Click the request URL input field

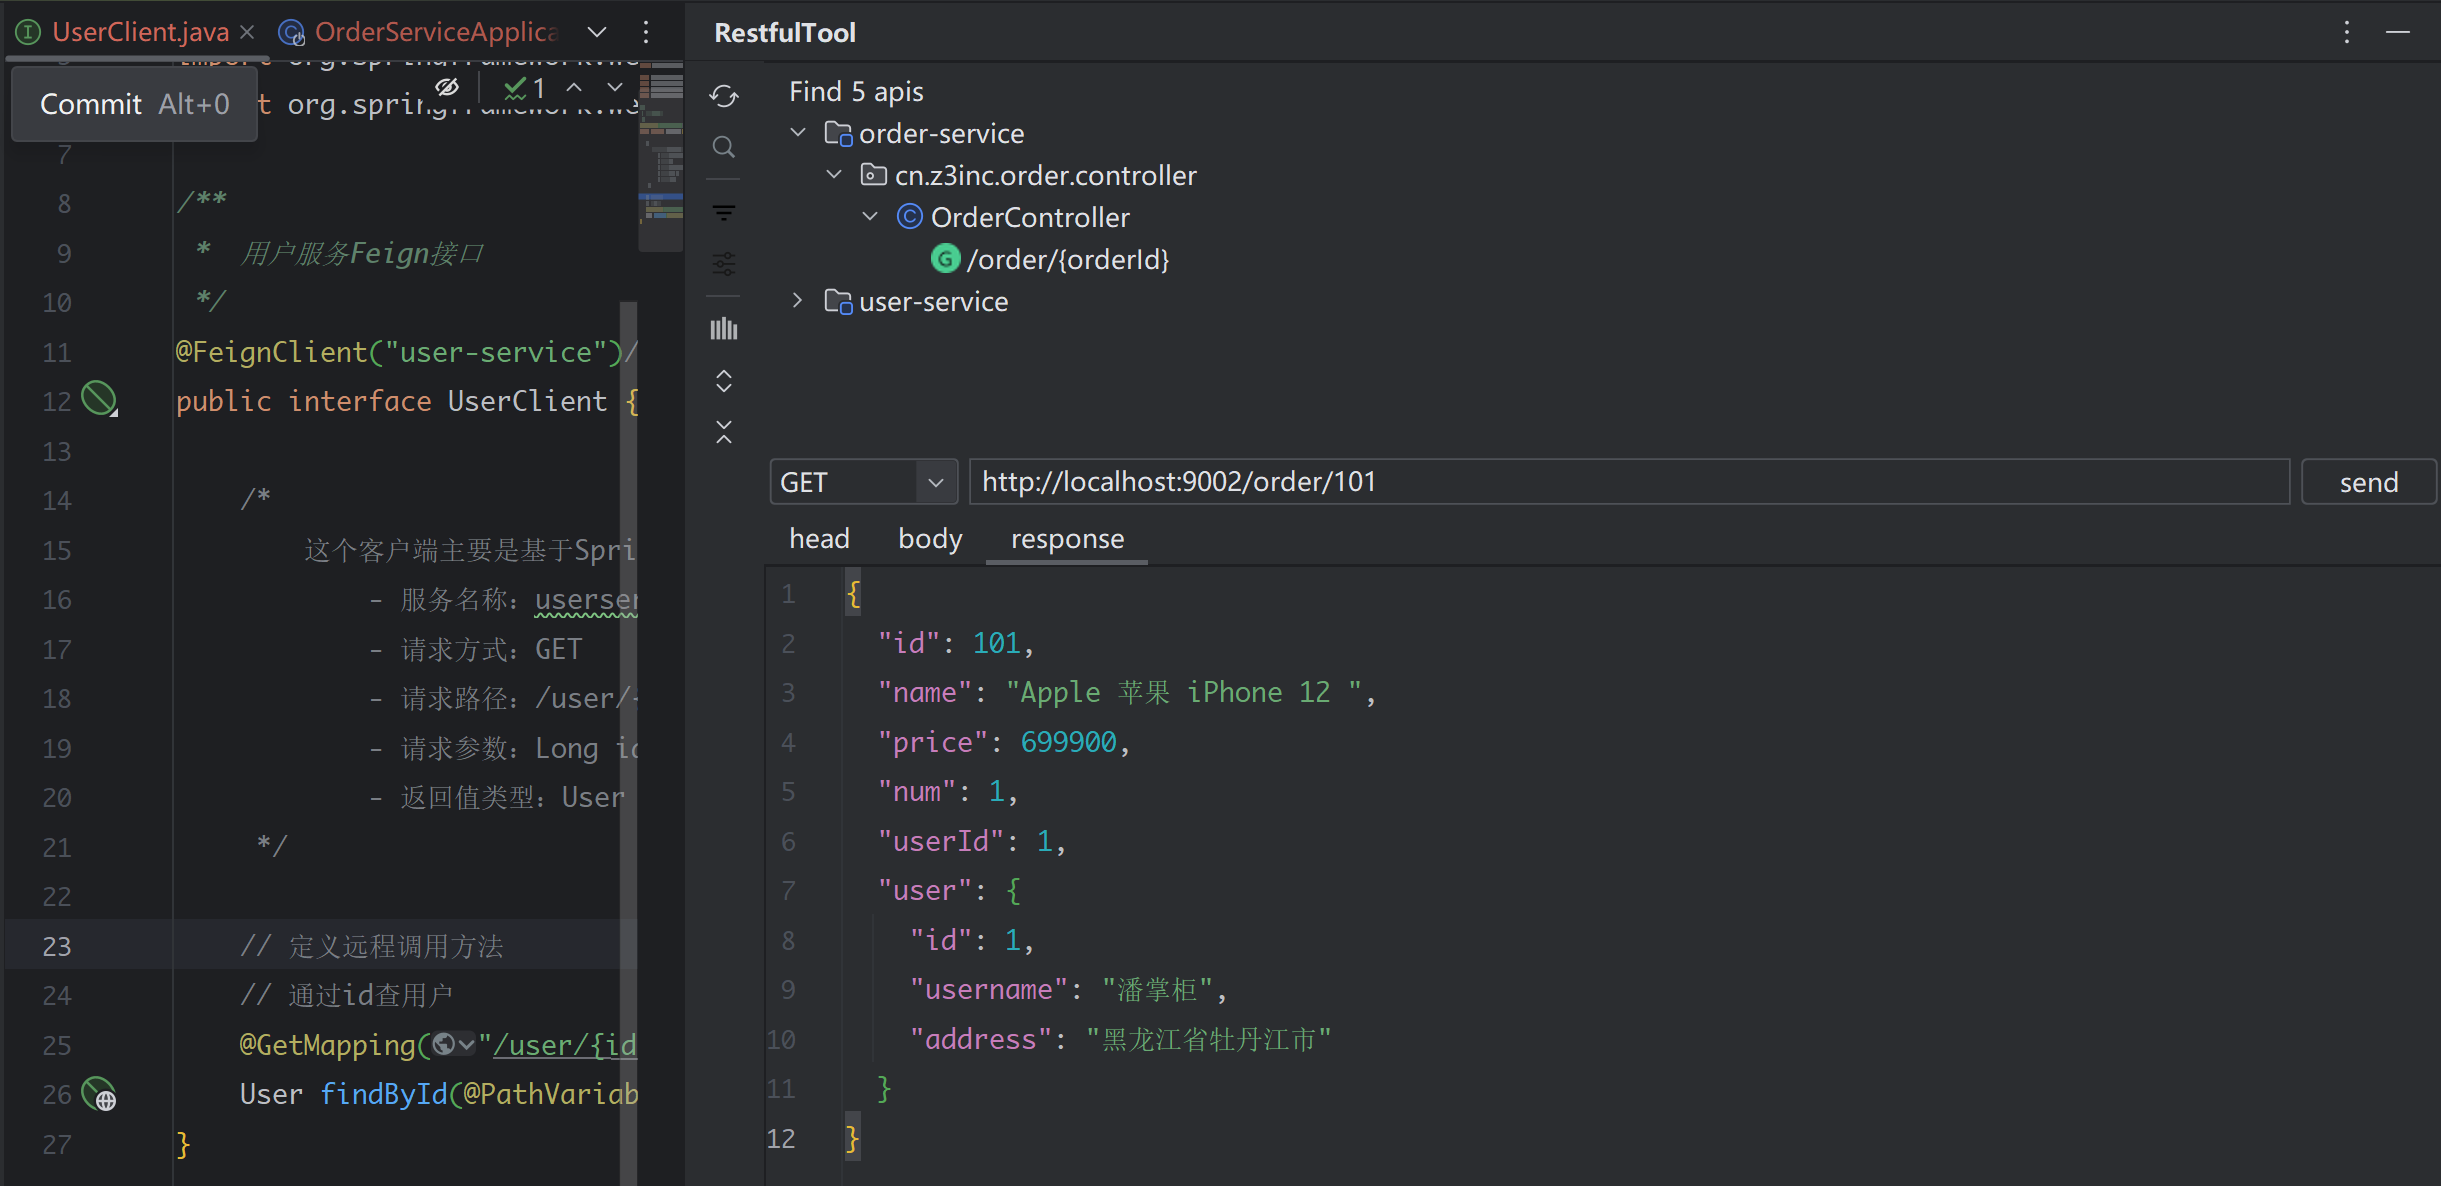tap(1629, 482)
